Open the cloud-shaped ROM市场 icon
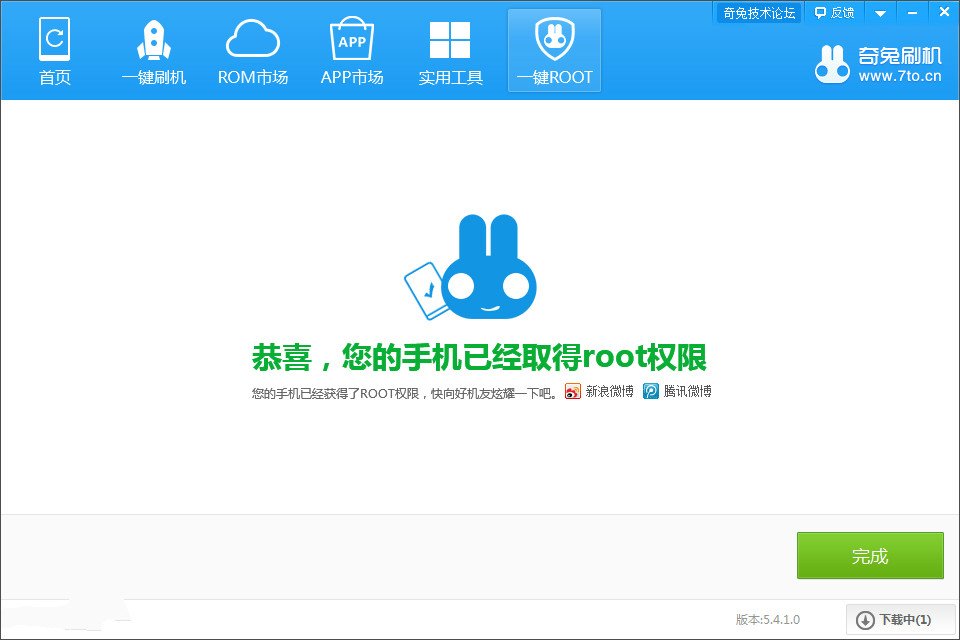960x640 pixels. (253, 38)
